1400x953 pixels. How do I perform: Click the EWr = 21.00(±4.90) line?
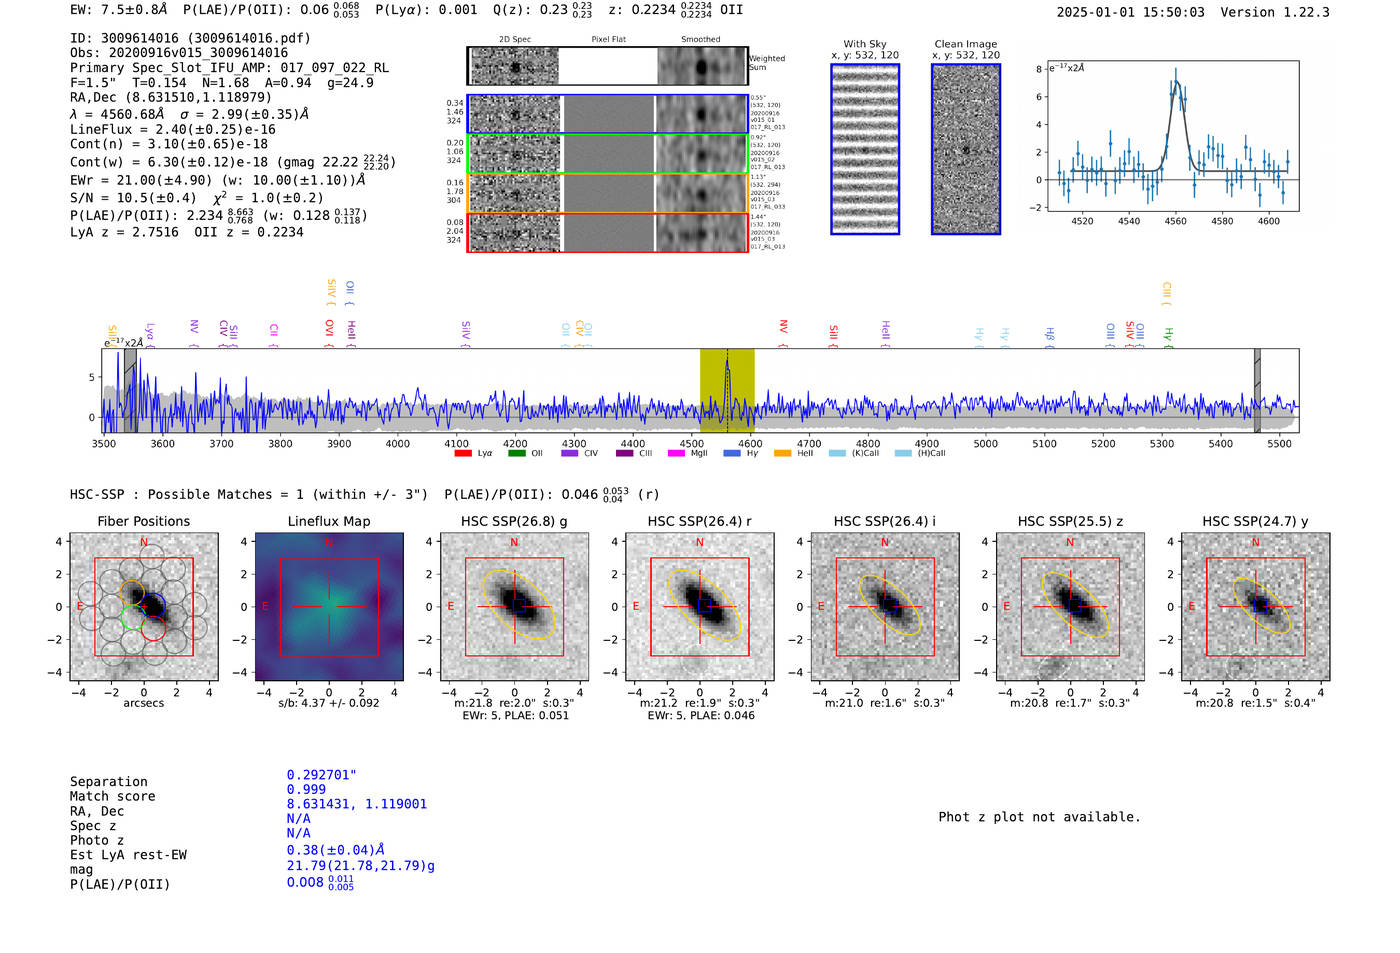point(217,181)
